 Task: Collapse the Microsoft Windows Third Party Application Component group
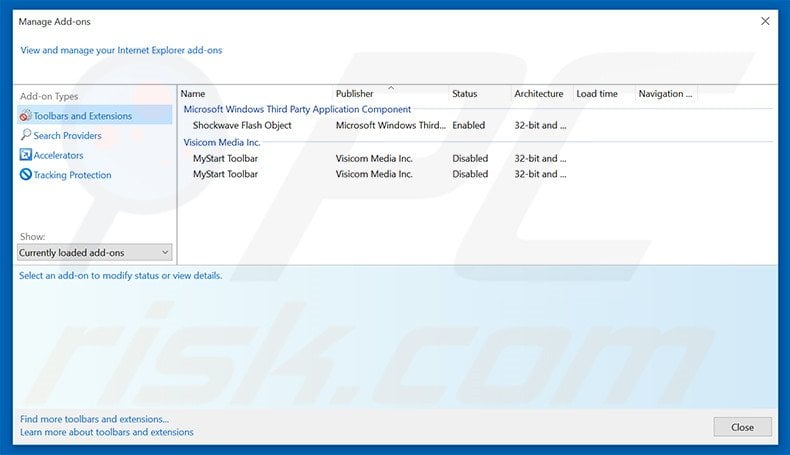[x=297, y=109]
